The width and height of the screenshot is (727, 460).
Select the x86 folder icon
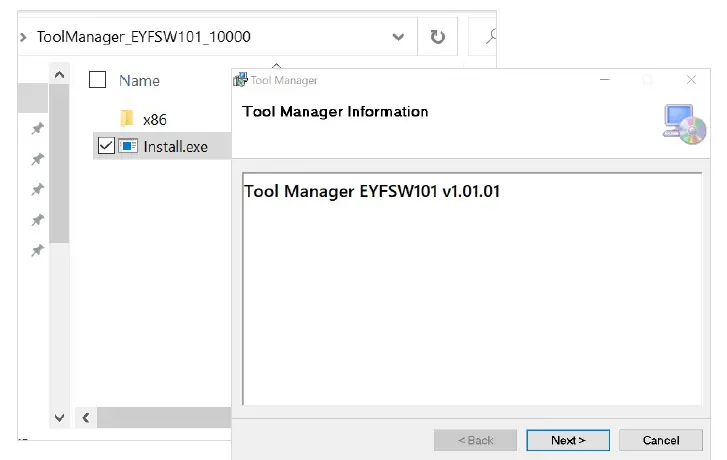point(127,119)
